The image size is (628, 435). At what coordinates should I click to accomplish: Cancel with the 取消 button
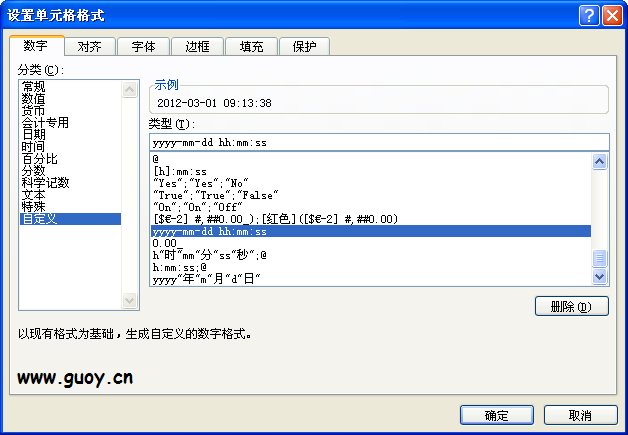pos(580,415)
